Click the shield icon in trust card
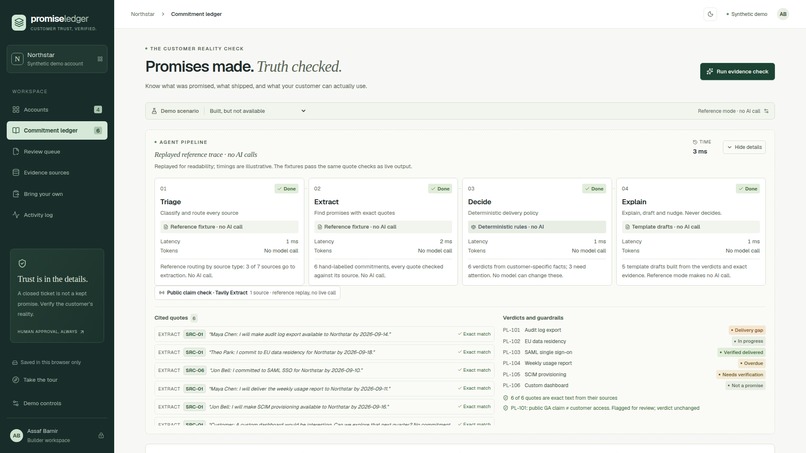806x453 pixels. [x=22, y=263]
